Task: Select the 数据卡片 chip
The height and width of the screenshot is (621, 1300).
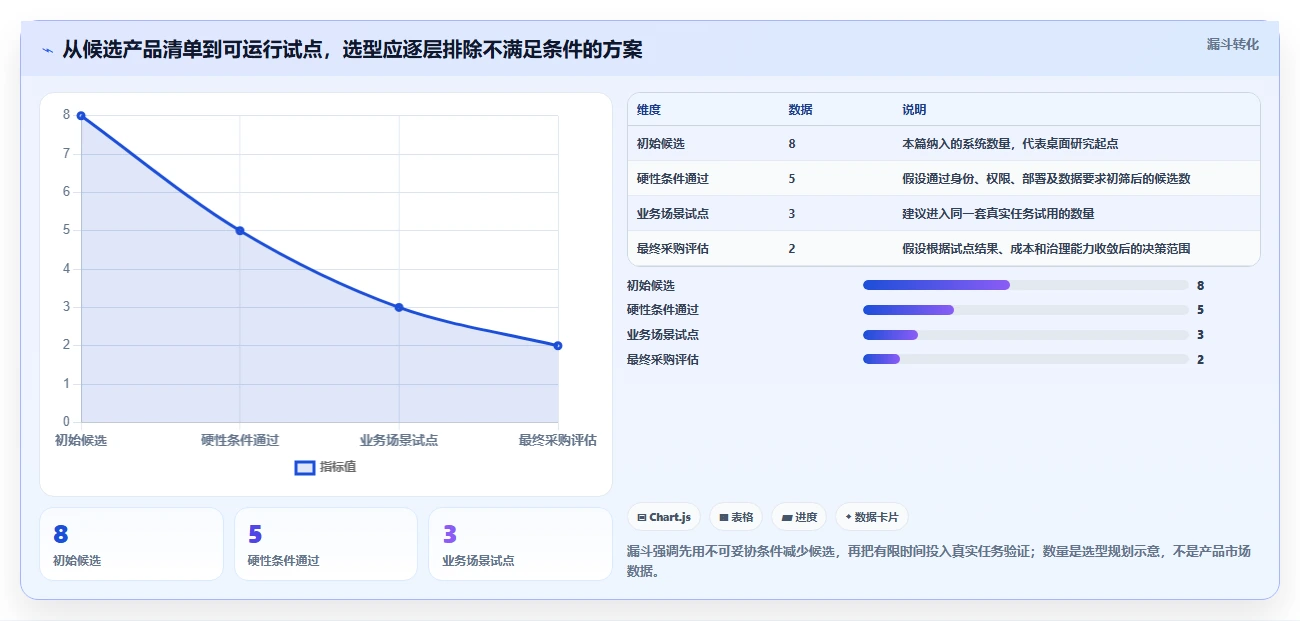Action: point(872,517)
